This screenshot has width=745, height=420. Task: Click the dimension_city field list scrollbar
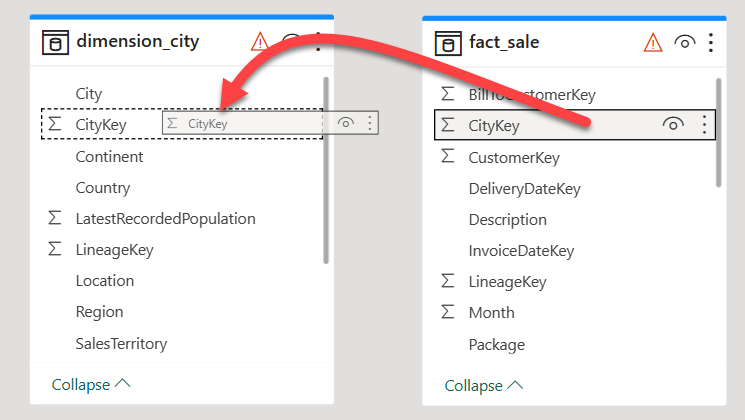(326, 170)
